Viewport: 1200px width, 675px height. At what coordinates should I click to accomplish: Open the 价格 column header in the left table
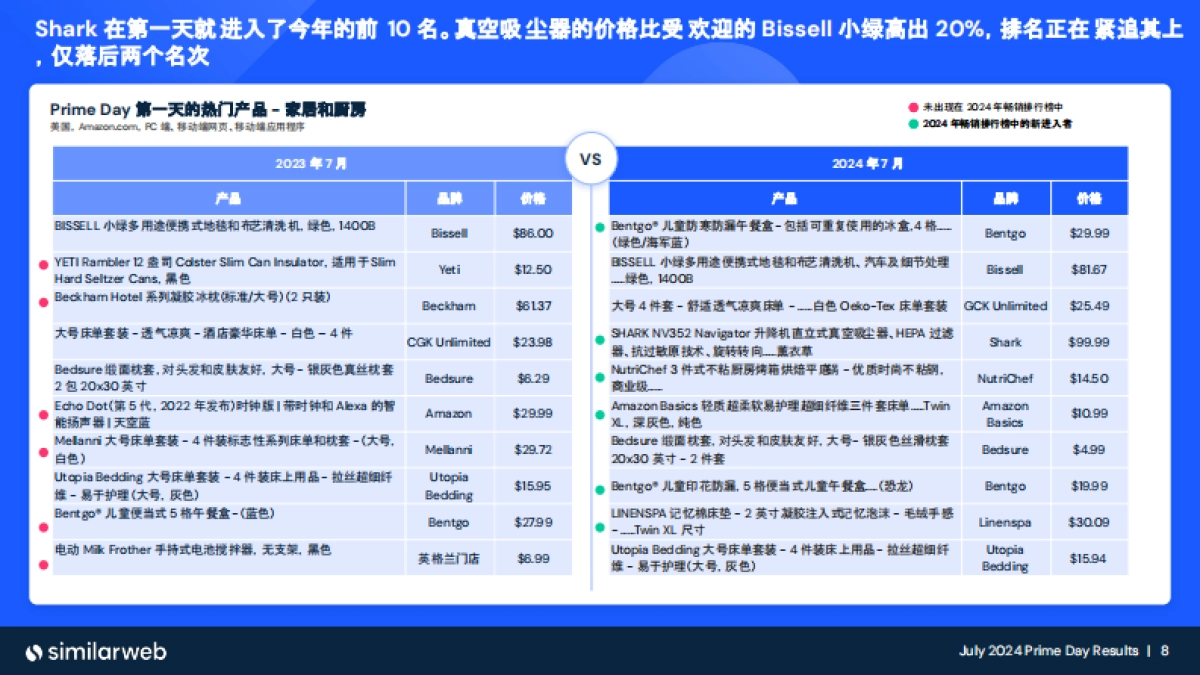[533, 197]
